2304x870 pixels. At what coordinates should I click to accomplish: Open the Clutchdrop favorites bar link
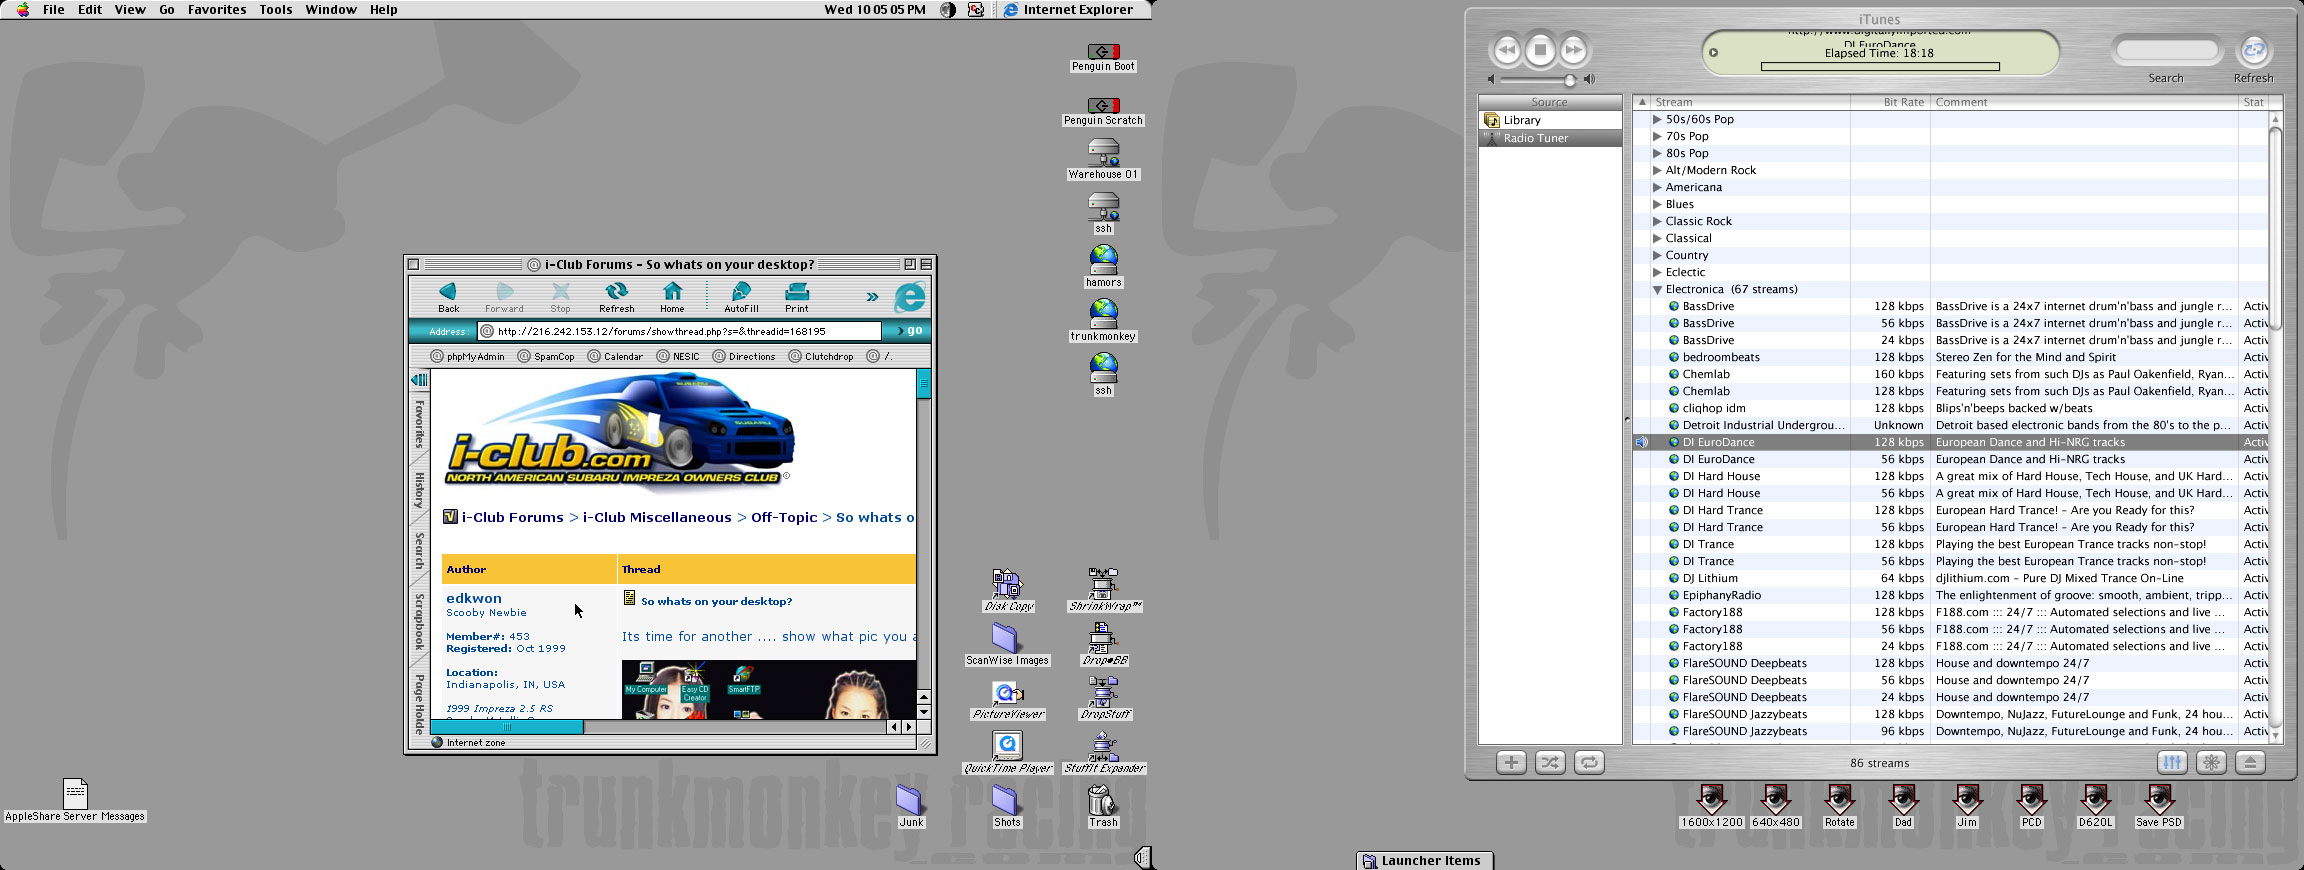coord(821,356)
